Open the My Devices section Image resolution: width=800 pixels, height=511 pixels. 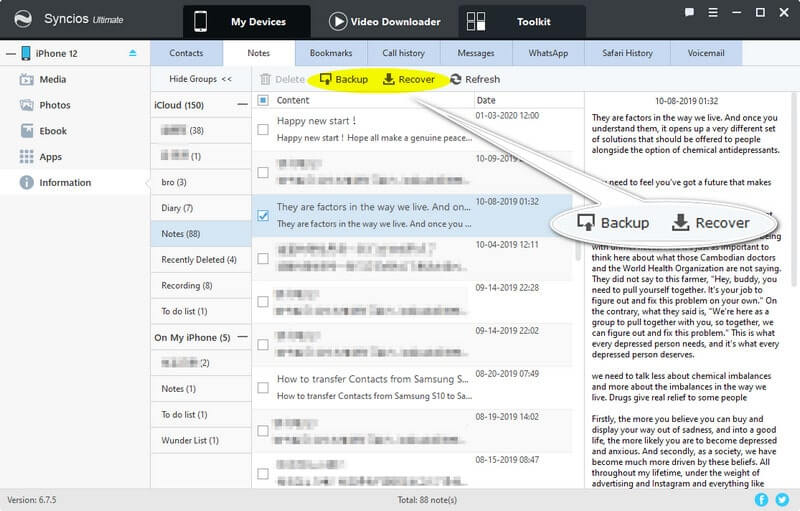pos(246,21)
